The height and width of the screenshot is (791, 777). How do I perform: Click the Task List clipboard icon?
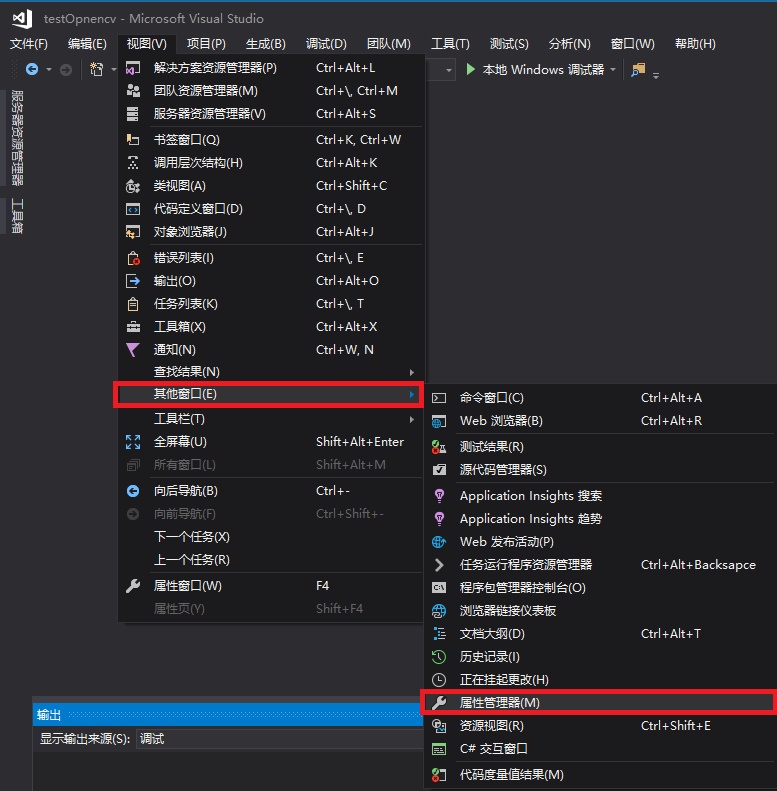tap(133, 304)
